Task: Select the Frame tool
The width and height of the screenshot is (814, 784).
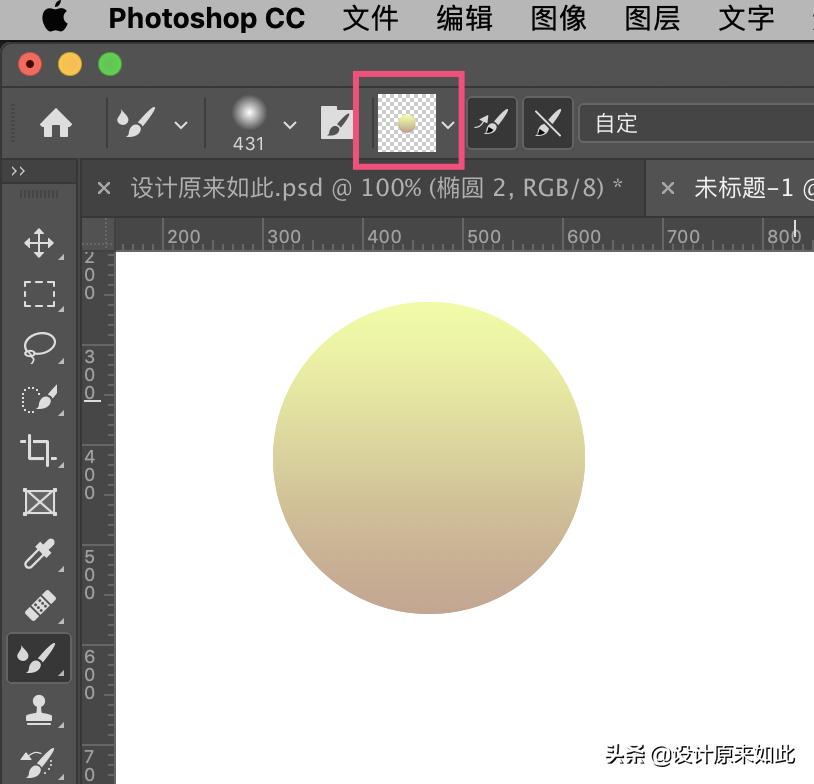Action: point(39,503)
